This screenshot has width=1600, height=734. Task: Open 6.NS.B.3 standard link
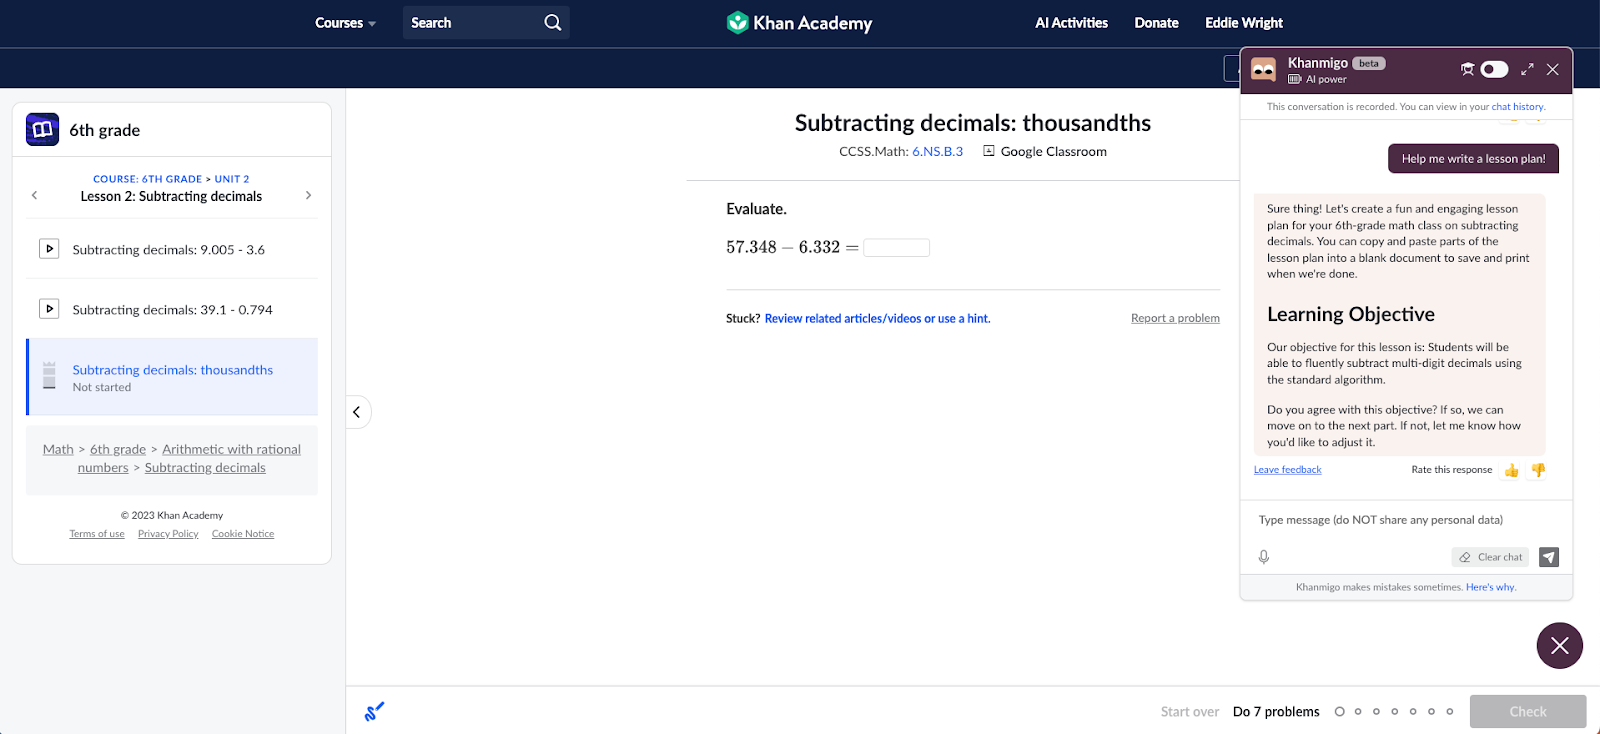pyautogui.click(x=937, y=152)
